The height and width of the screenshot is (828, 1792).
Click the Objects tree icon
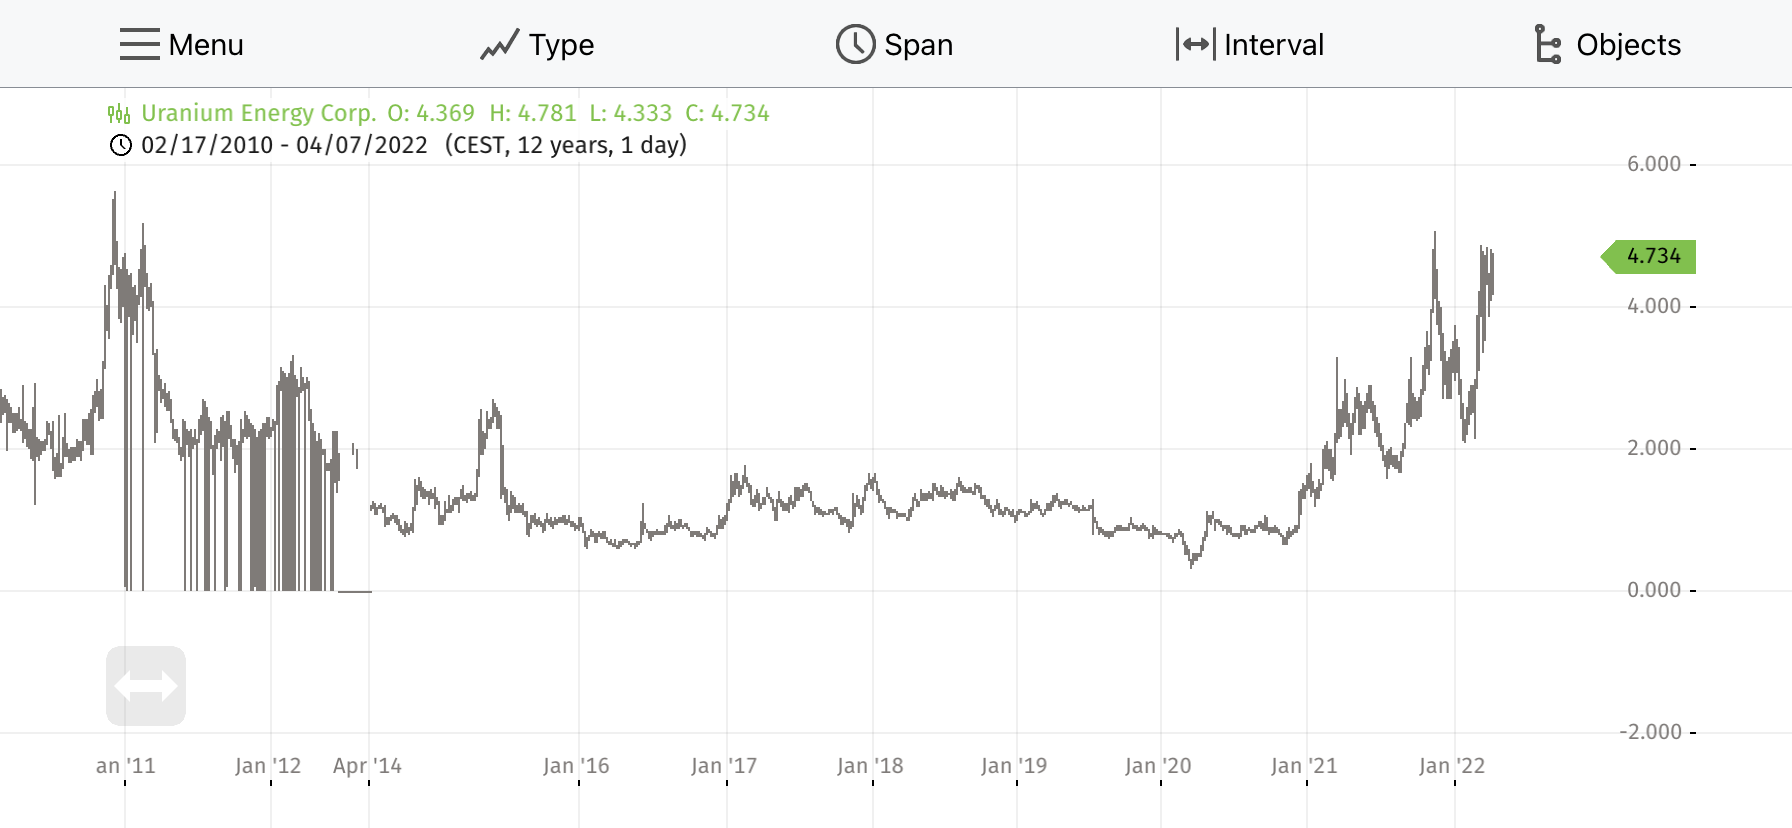(x=1547, y=45)
